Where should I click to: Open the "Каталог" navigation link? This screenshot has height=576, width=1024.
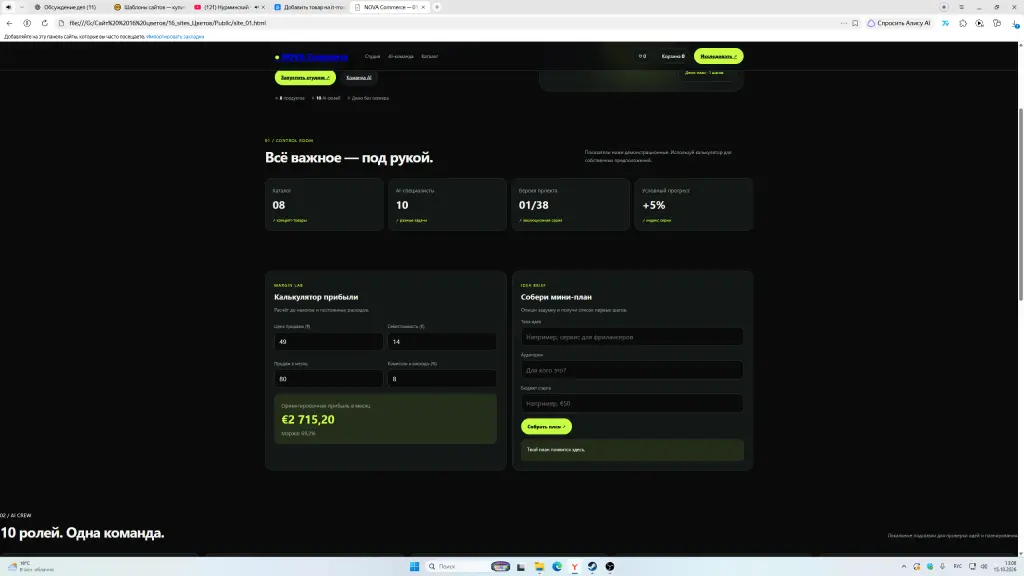click(430, 56)
